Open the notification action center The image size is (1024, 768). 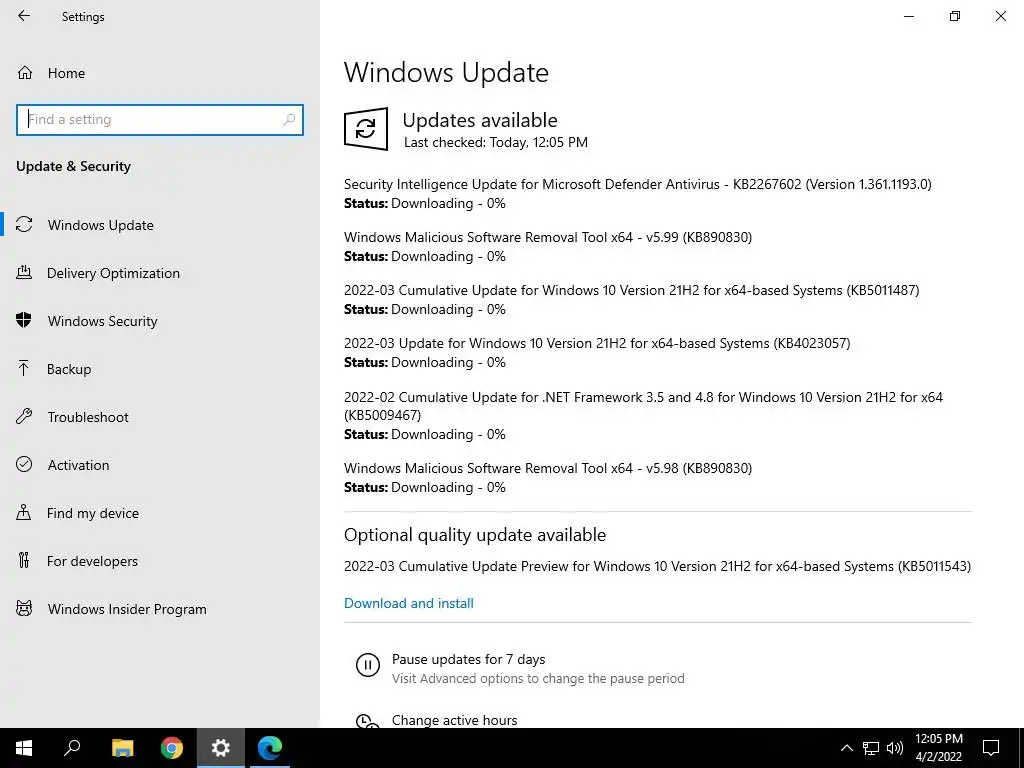(991, 748)
